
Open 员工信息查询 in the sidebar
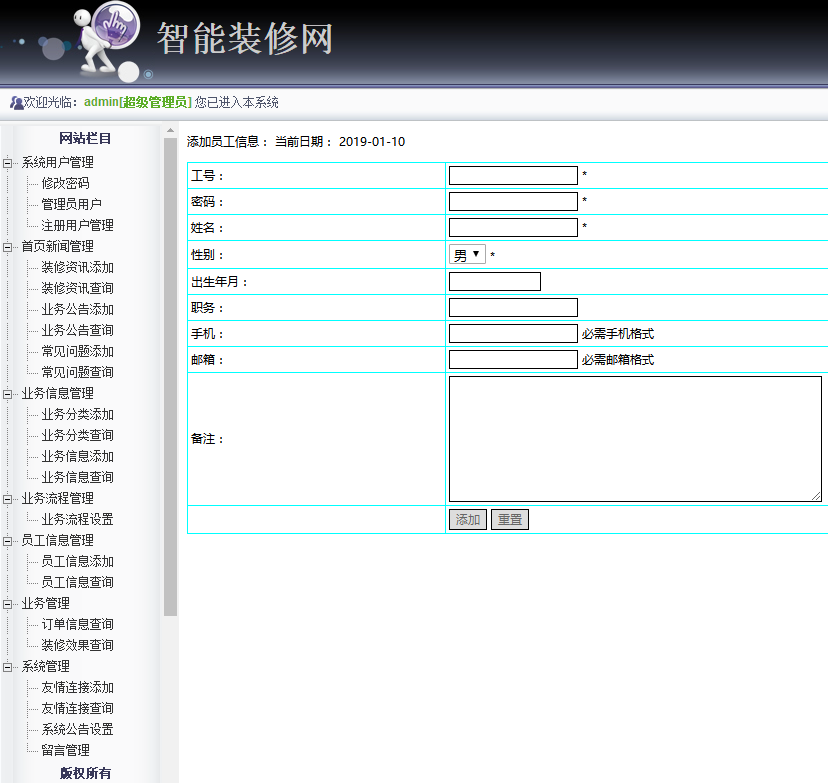(78, 582)
